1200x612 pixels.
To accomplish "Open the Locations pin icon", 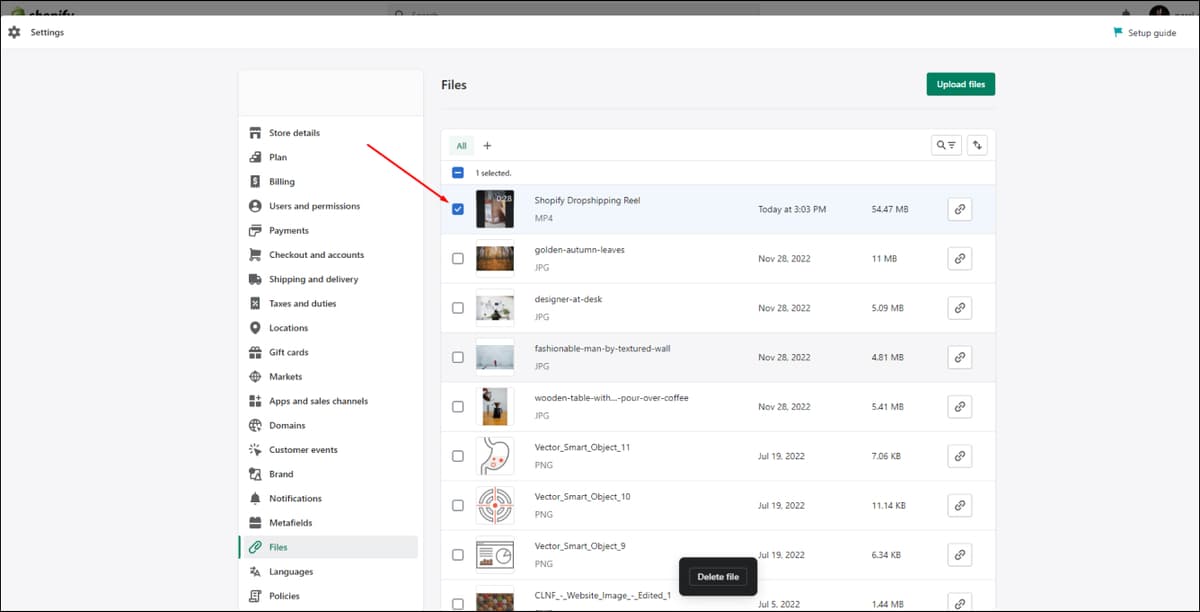I will (x=255, y=328).
